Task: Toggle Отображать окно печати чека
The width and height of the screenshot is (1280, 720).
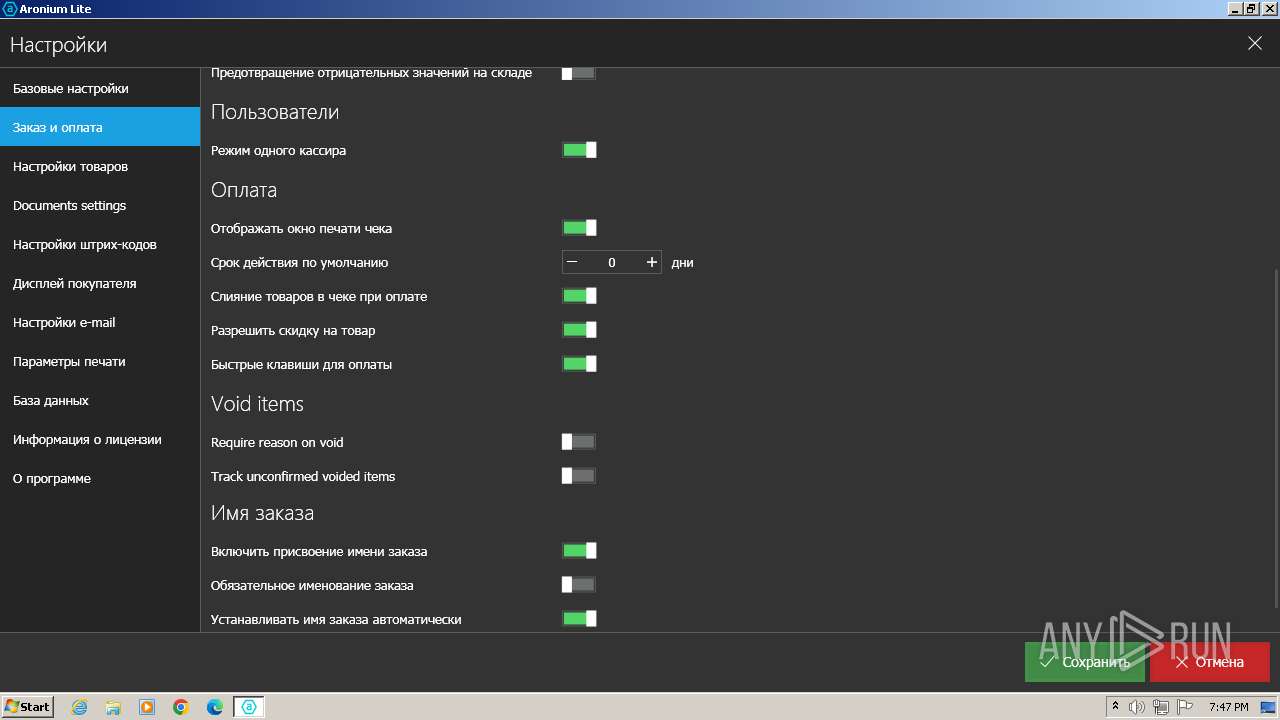Action: pyautogui.click(x=579, y=228)
